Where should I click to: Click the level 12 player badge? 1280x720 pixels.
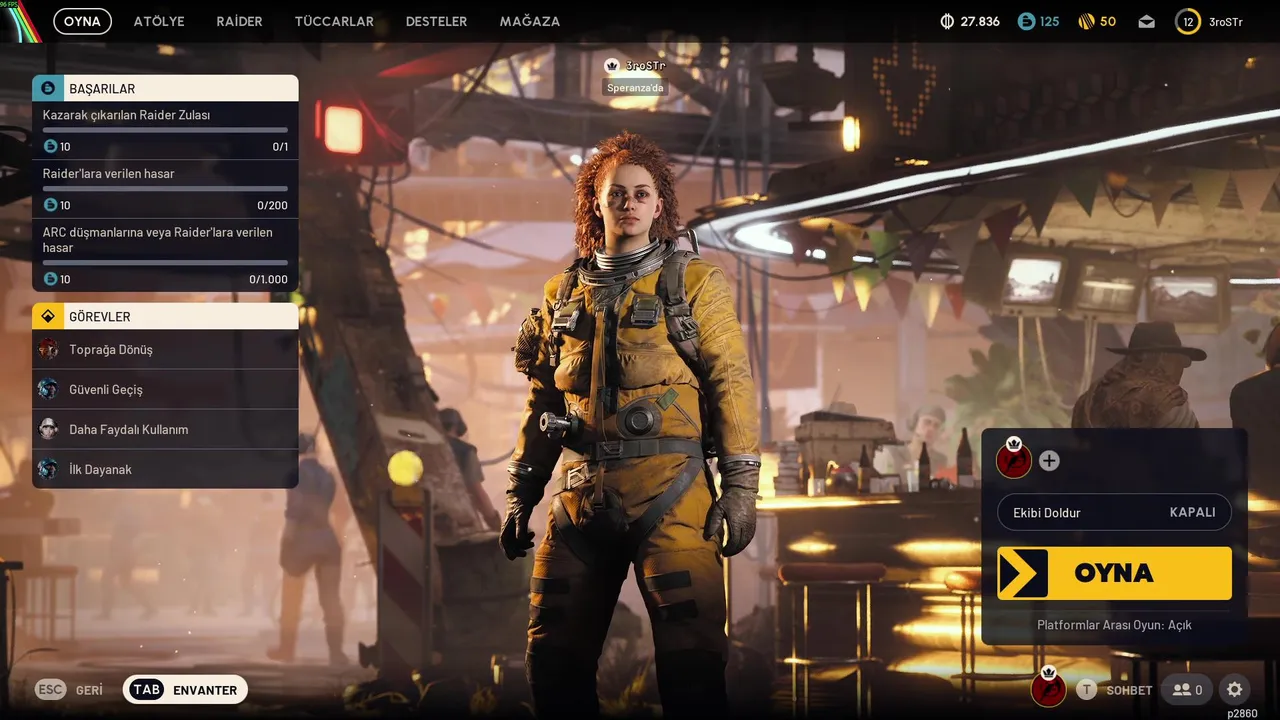pyautogui.click(x=1188, y=21)
